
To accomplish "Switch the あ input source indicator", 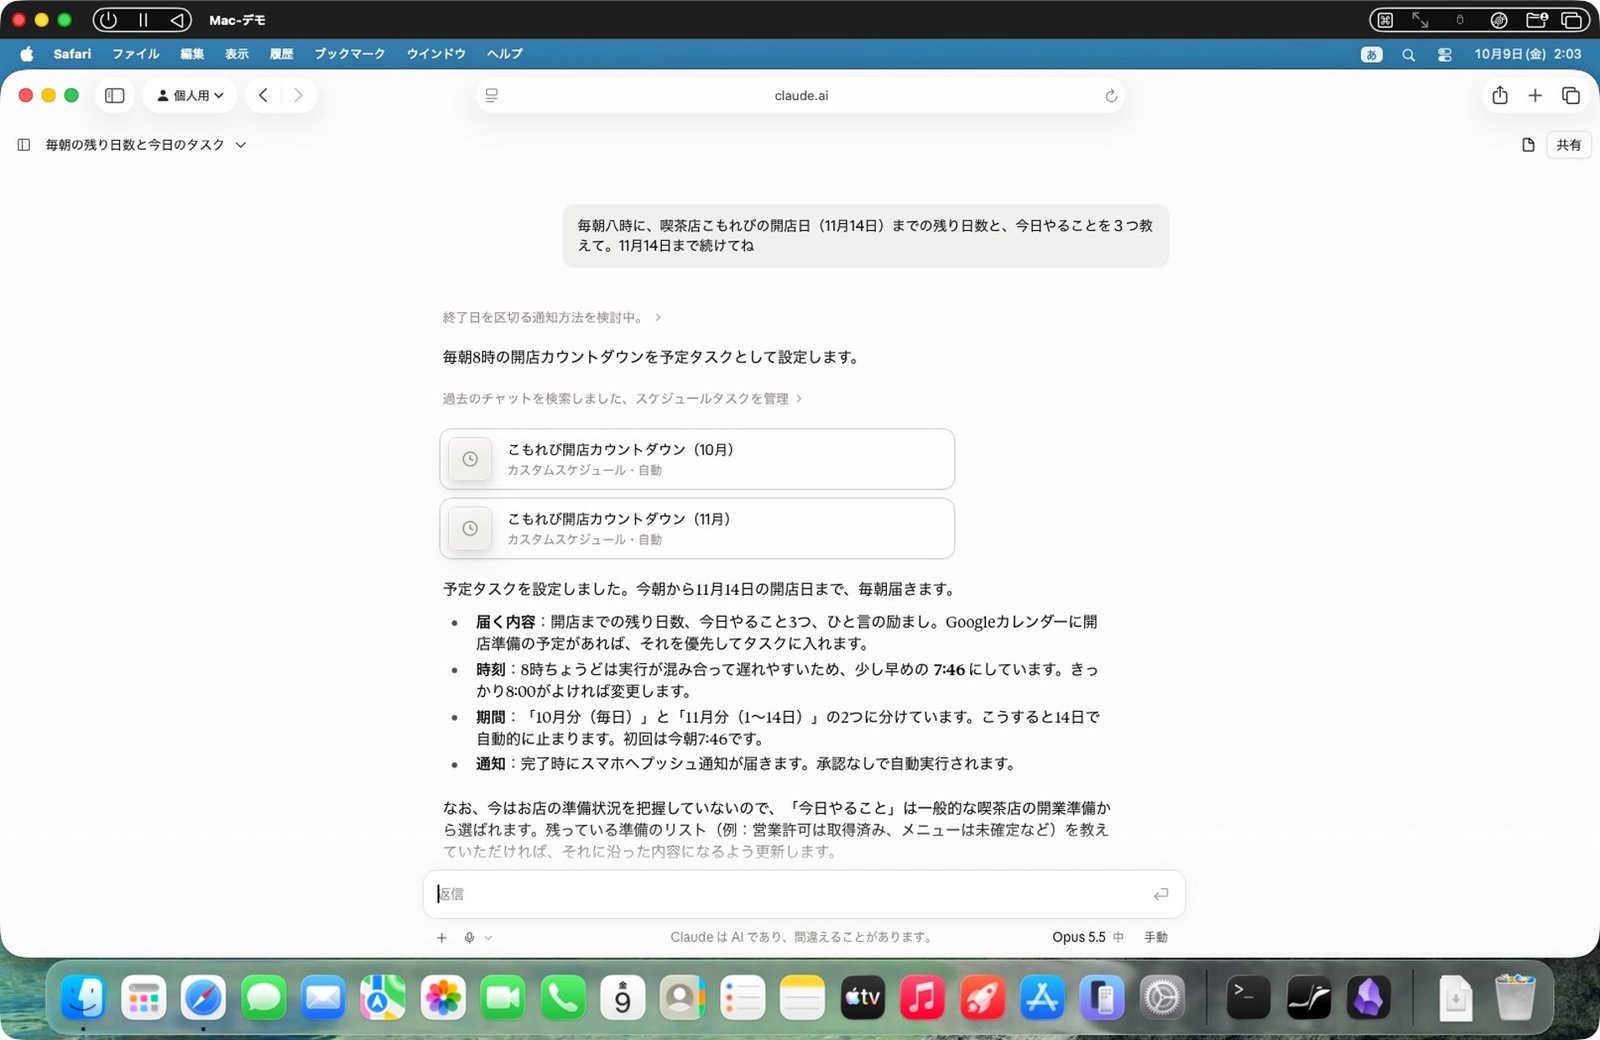I will pos(1371,55).
